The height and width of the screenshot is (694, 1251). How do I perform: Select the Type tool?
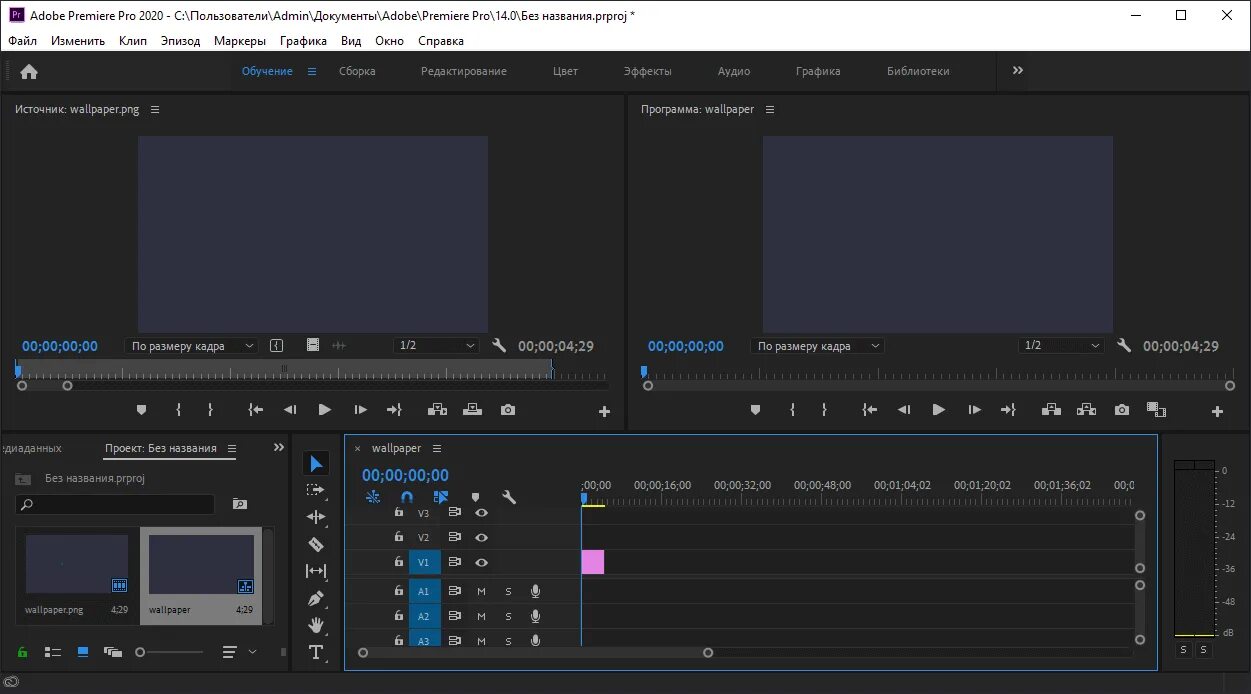click(x=316, y=652)
